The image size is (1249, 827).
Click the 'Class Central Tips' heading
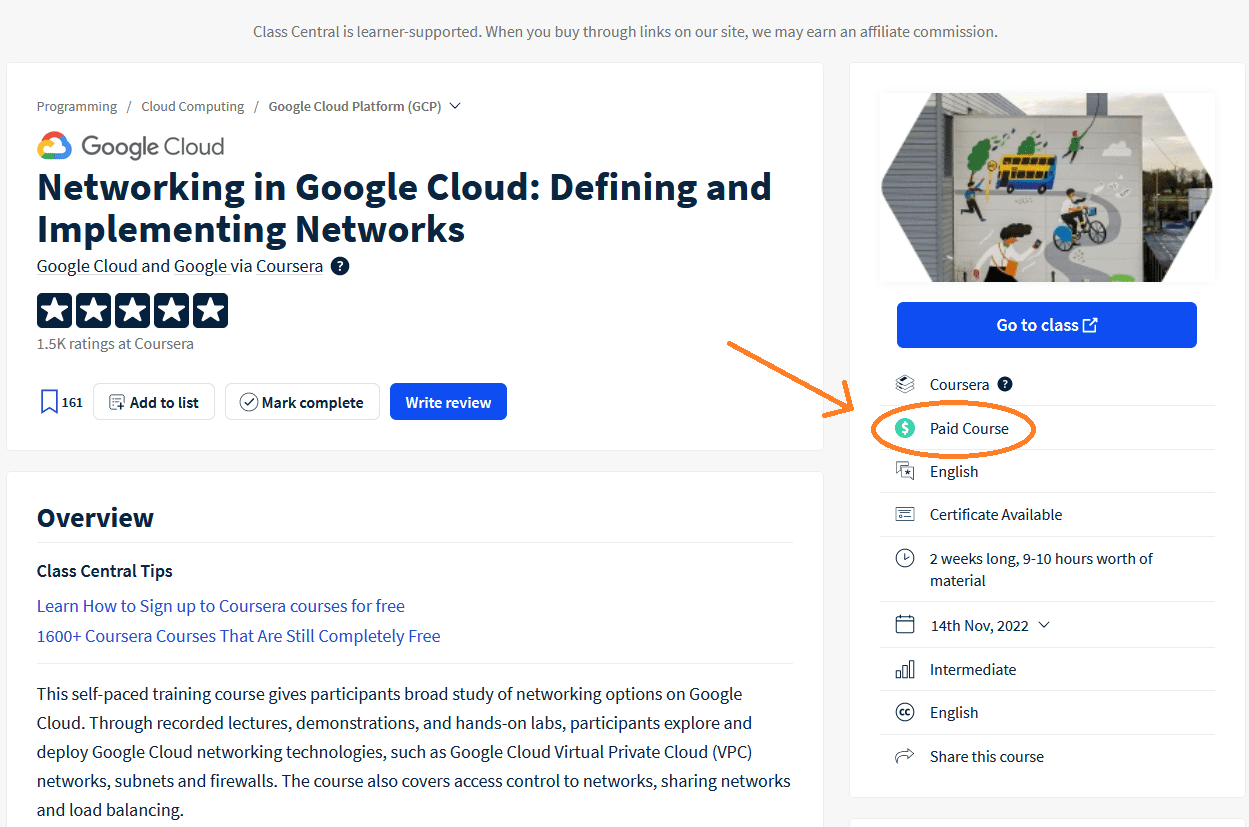coord(105,571)
